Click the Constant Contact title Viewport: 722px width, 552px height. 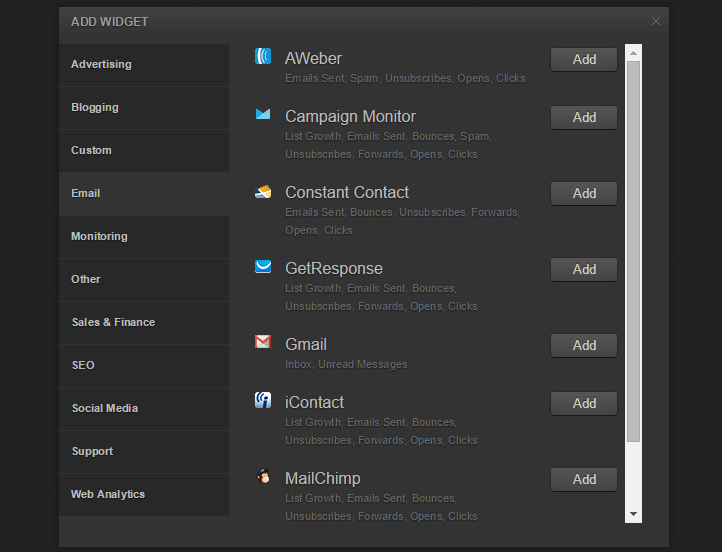347,192
